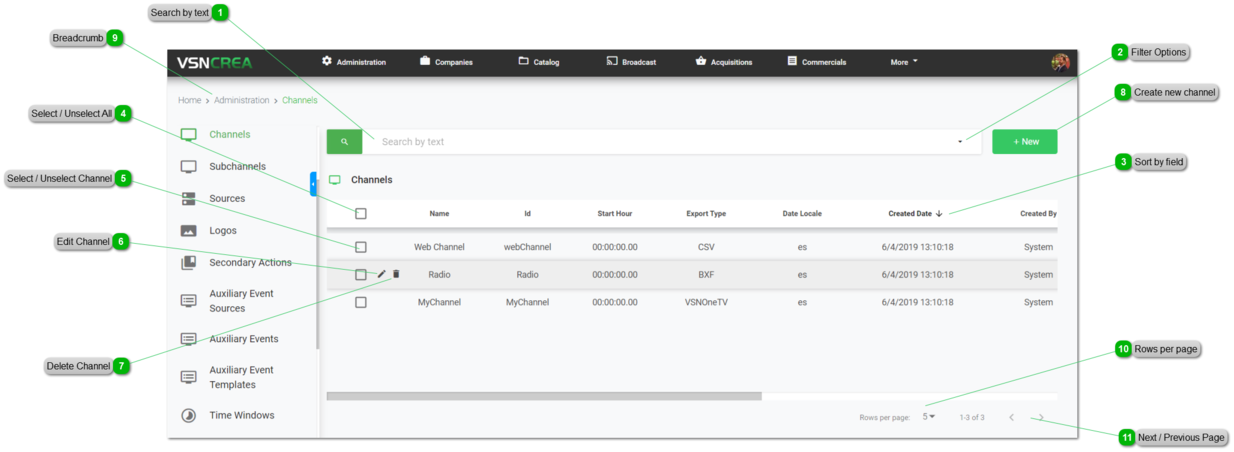Go to next page arrow
Image resolution: width=1234 pixels, height=452 pixels.
(x=1041, y=417)
